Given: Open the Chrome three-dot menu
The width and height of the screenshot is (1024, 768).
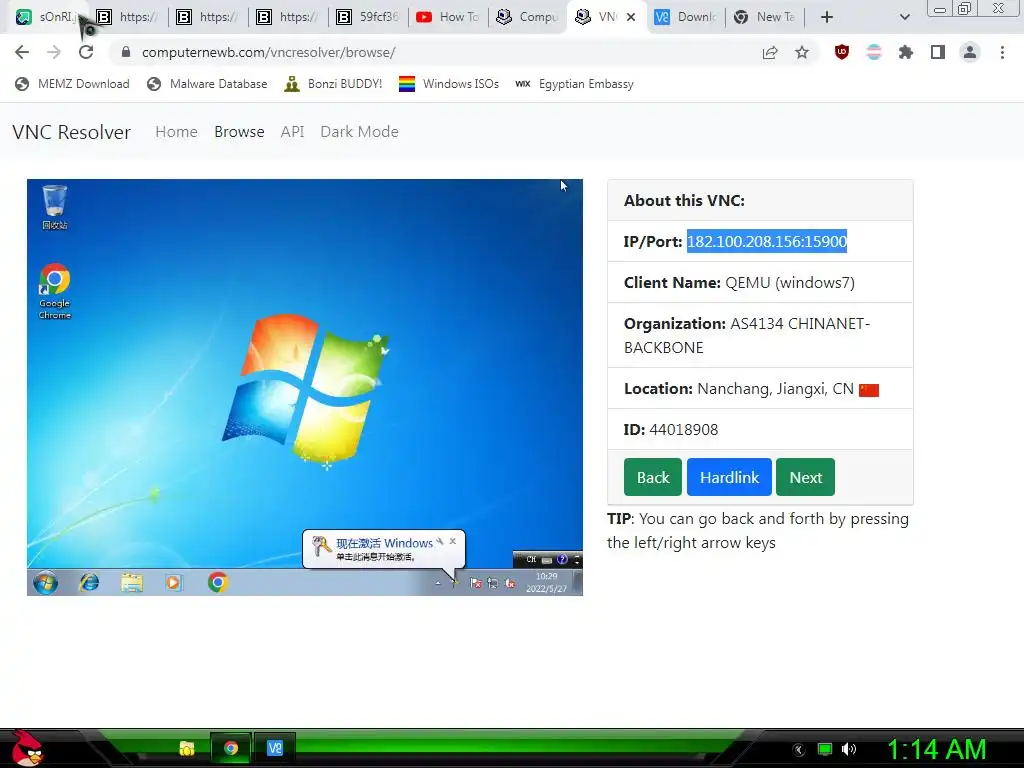Looking at the screenshot, I should 1002,52.
